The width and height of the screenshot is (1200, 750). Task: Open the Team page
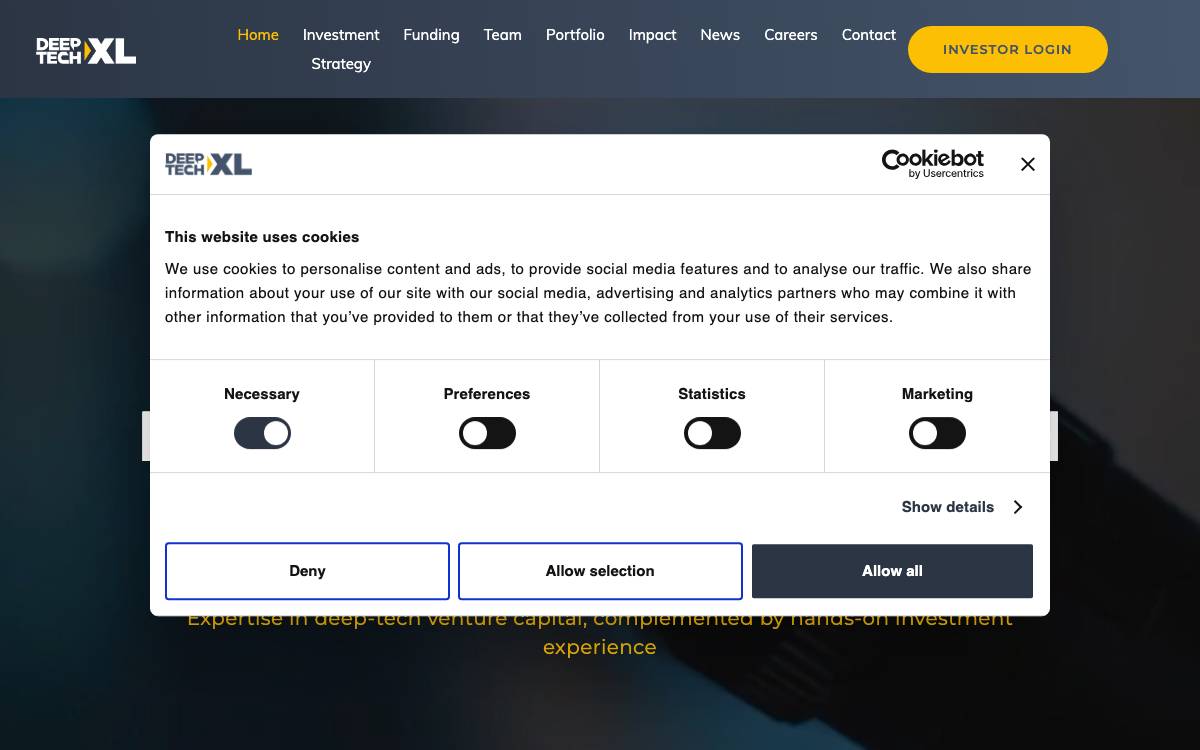pos(502,34)
